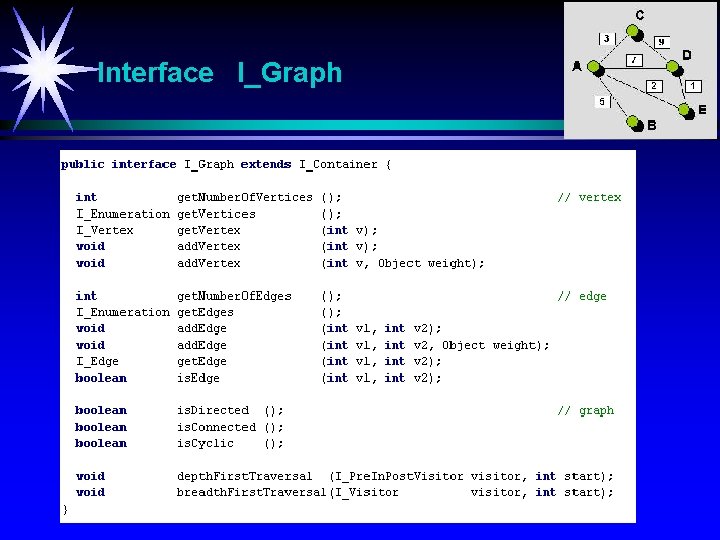720x540 pixels.
Task: Click the method name "getEdges"
Action: click(x=205, y=313)
